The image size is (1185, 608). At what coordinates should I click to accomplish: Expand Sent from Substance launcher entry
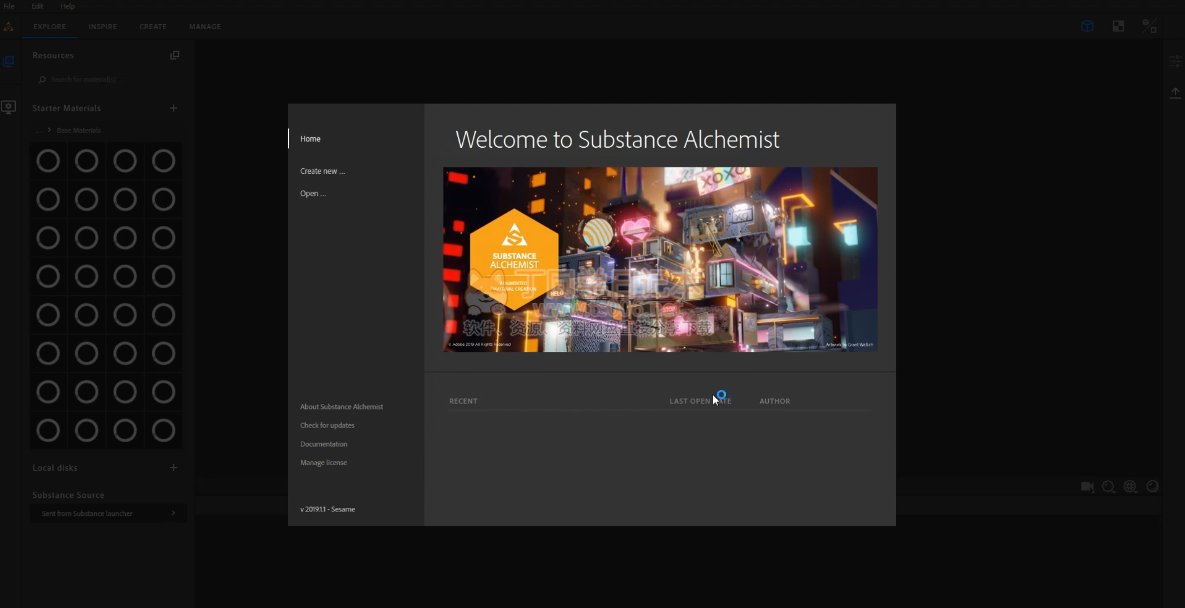(172, 513)
